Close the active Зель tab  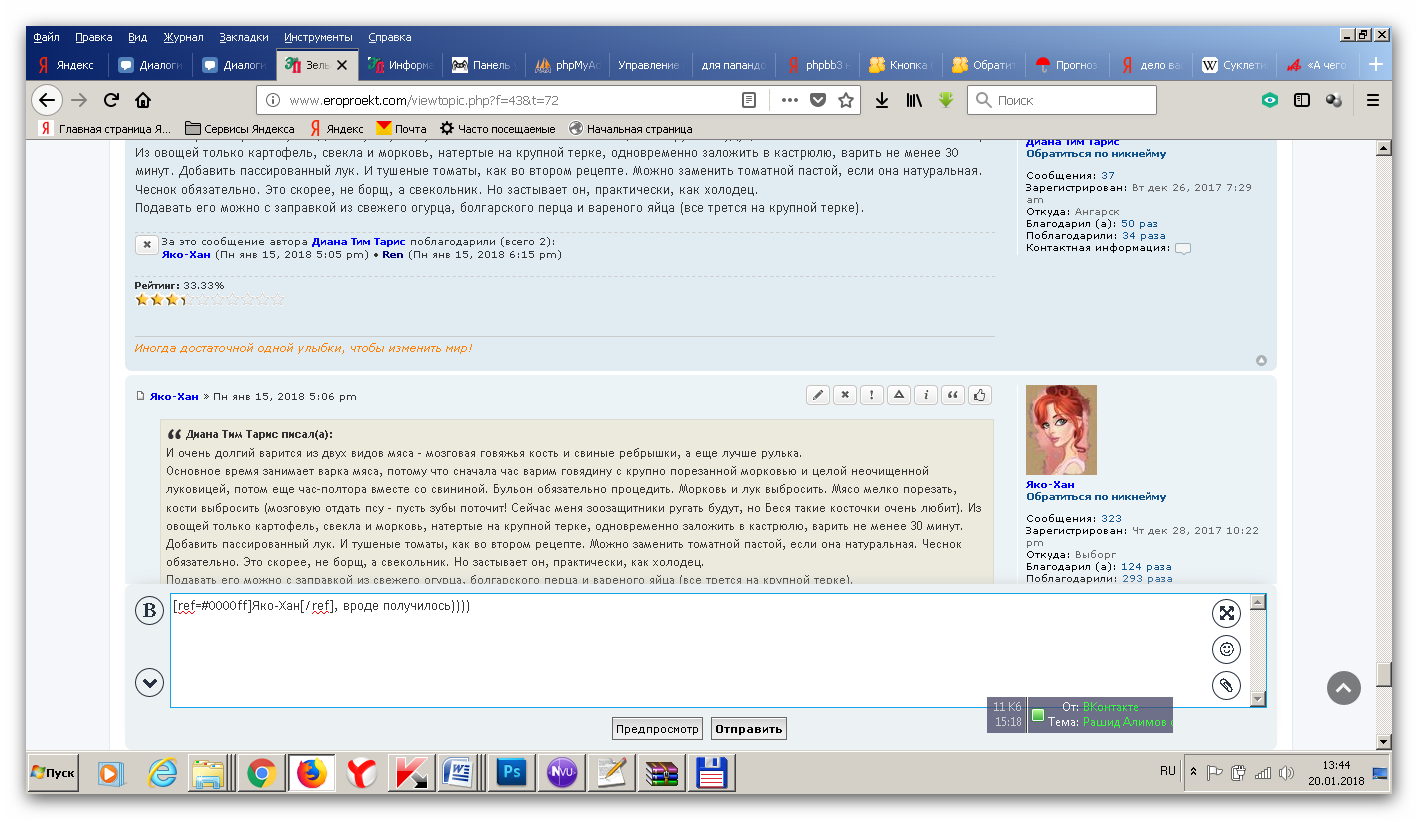tap(342, 65)
